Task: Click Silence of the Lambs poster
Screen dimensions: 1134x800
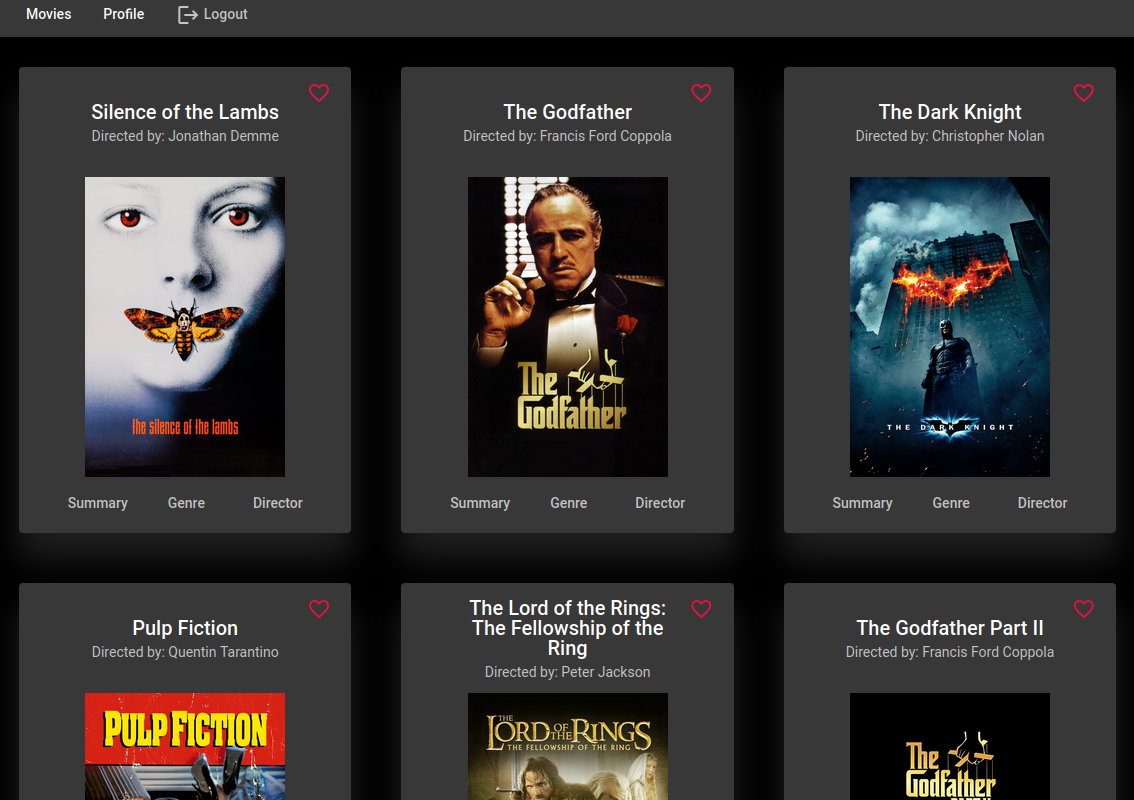Action: [185, 327]
